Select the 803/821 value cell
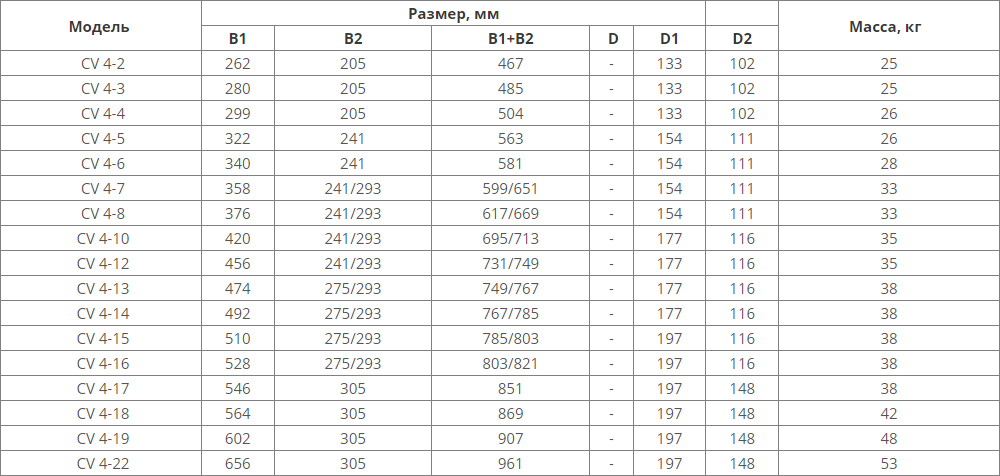 tap(511, 364)
